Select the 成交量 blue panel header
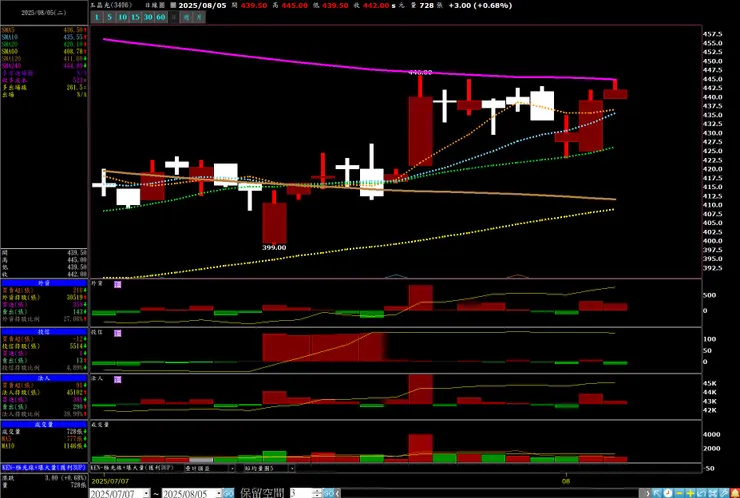Screen dimensions: 740x498 click(x=44, y=424)
